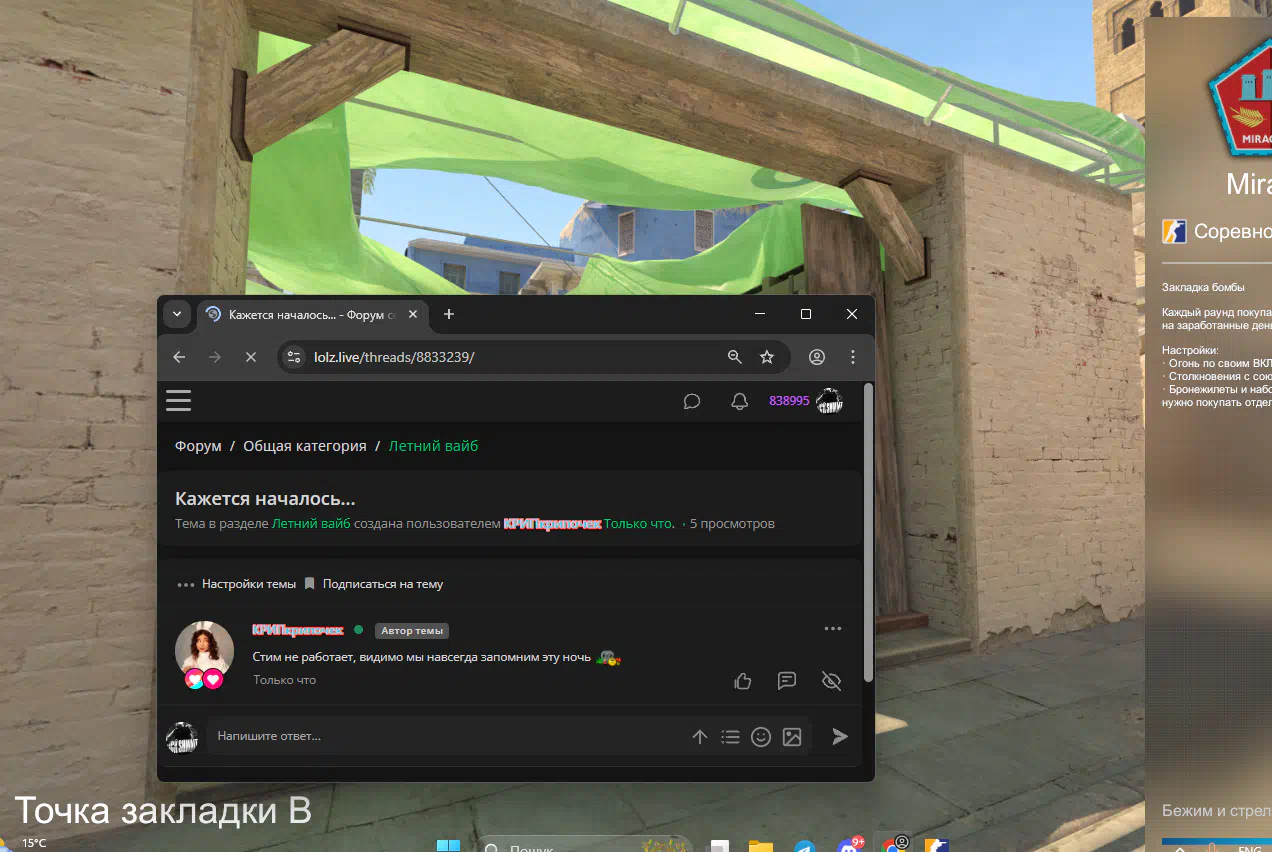This screenshot has height=852, width=1272.
Task: Click the 838995 balance counter
Action: point(789,401)
